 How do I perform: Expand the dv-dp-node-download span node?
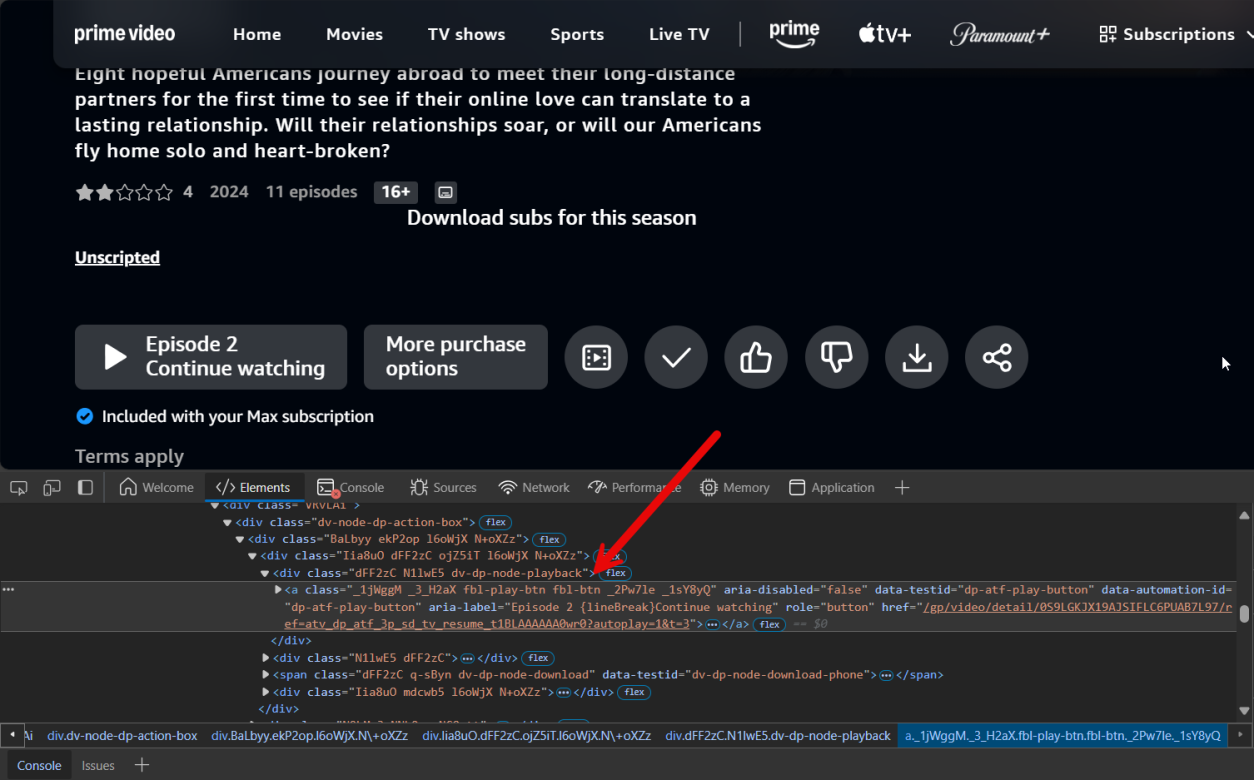click(266, 675)
